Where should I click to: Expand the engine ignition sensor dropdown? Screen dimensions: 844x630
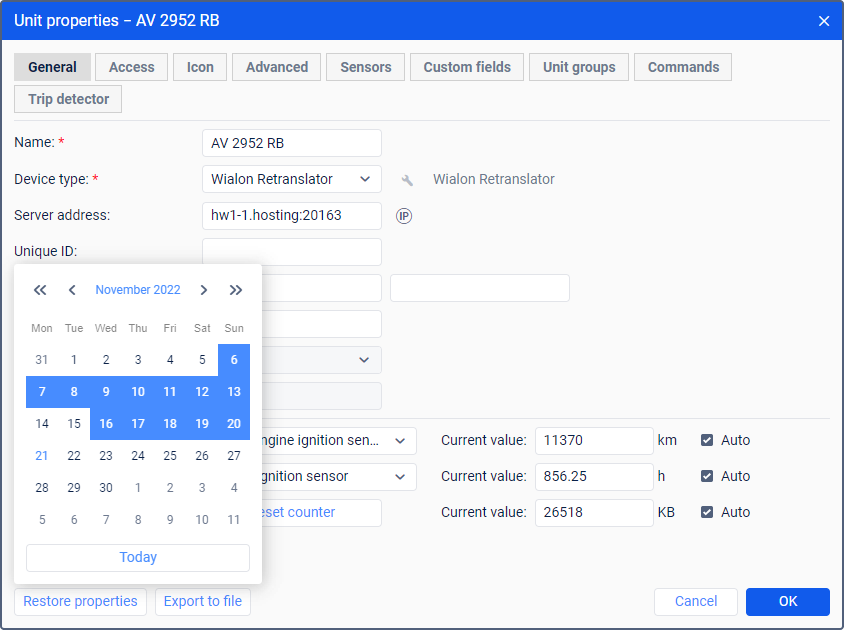[x=400, y=440]
